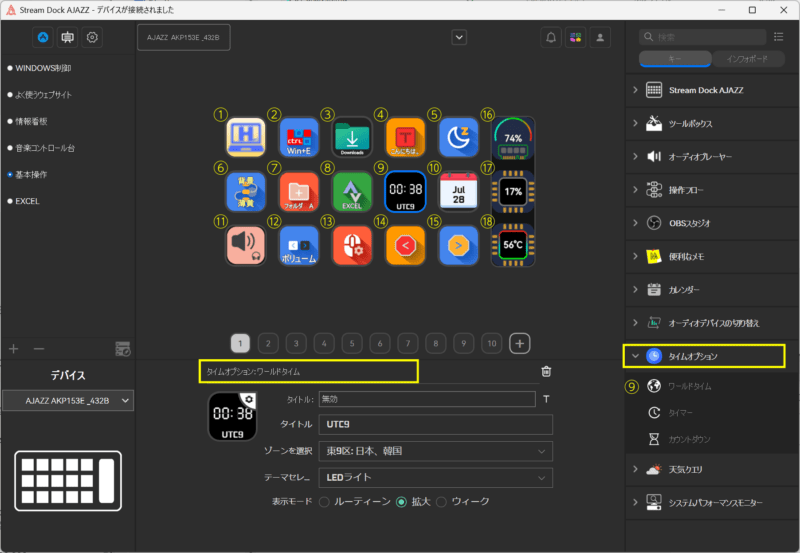Add a scene with plus button

pyautogui.click(x=14, y=349)
